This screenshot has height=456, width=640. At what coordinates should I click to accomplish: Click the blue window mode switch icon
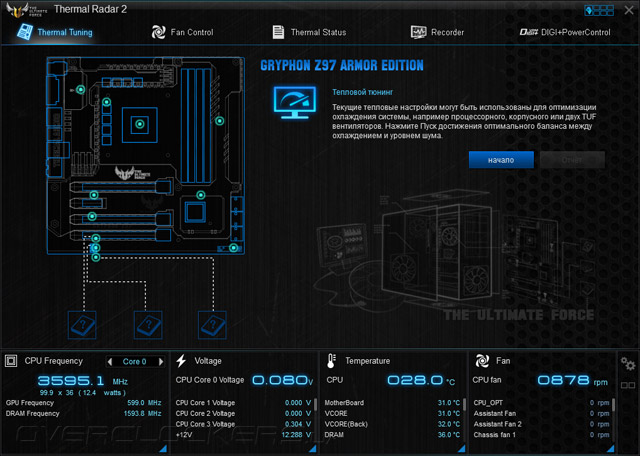tap(599, 10)
